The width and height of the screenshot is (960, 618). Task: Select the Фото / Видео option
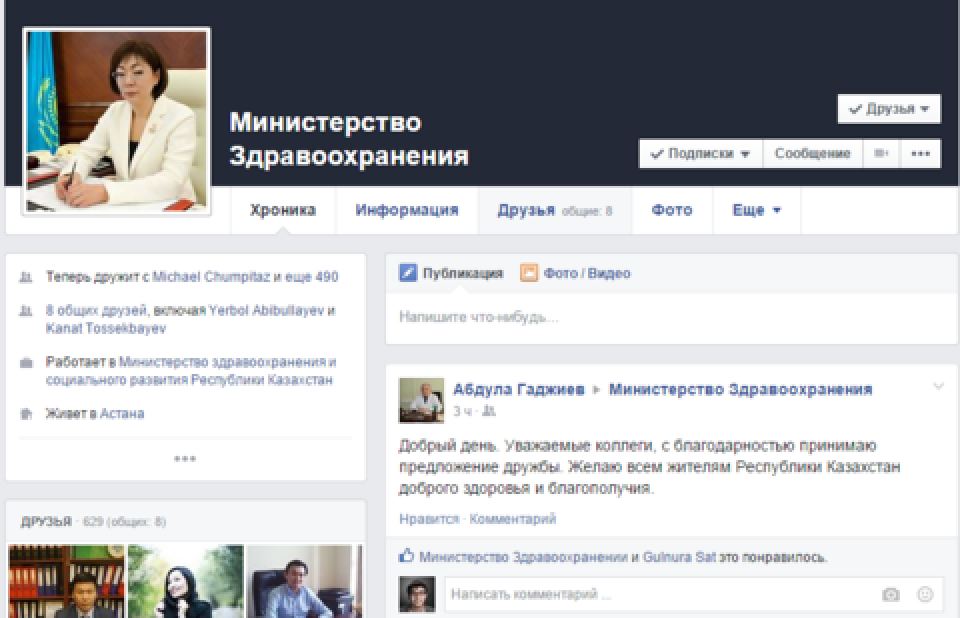(576, 273)
